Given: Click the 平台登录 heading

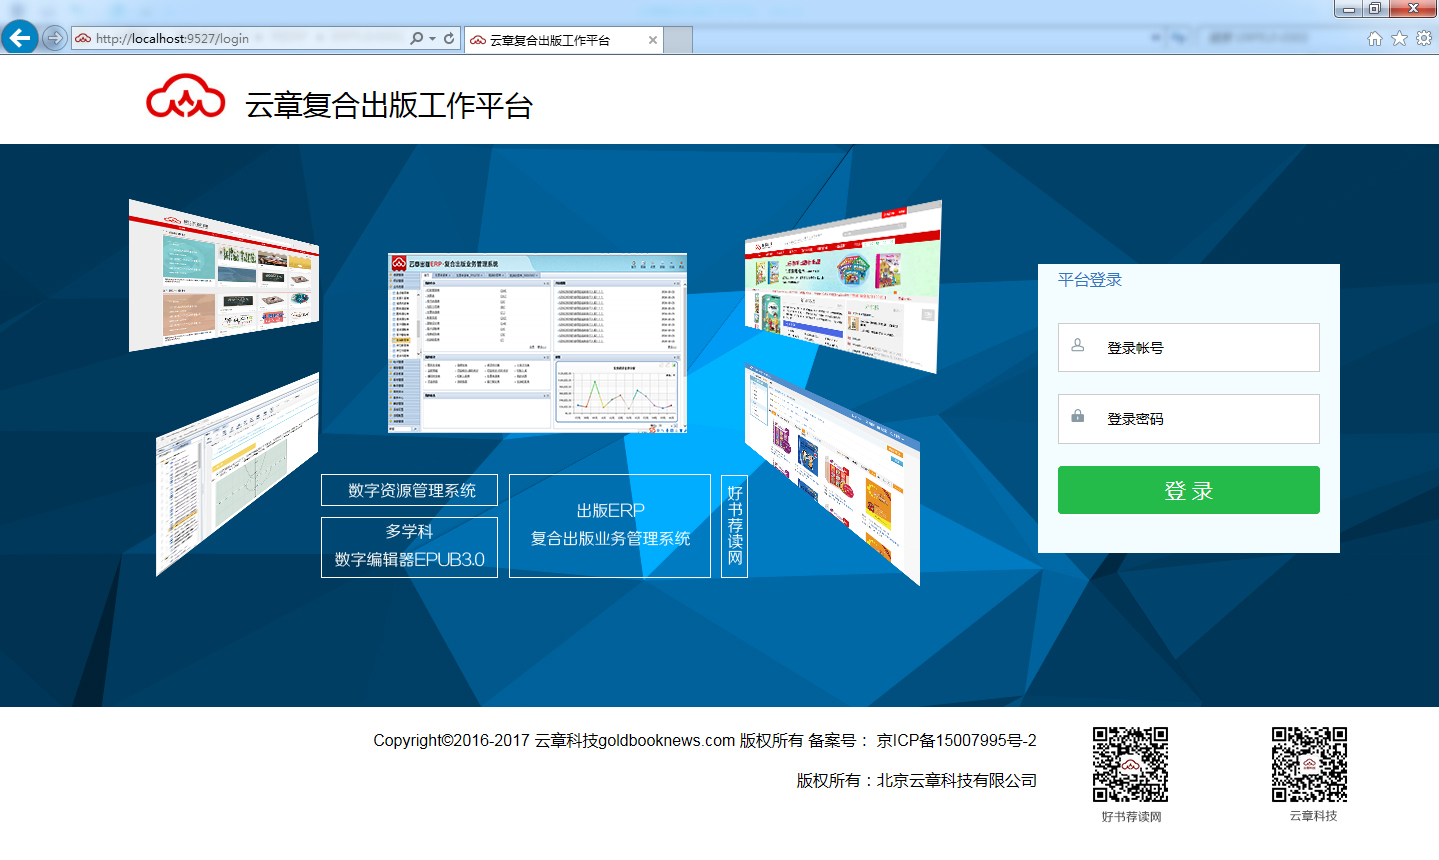Looking at the screenshot, I should pos(1090,280).
